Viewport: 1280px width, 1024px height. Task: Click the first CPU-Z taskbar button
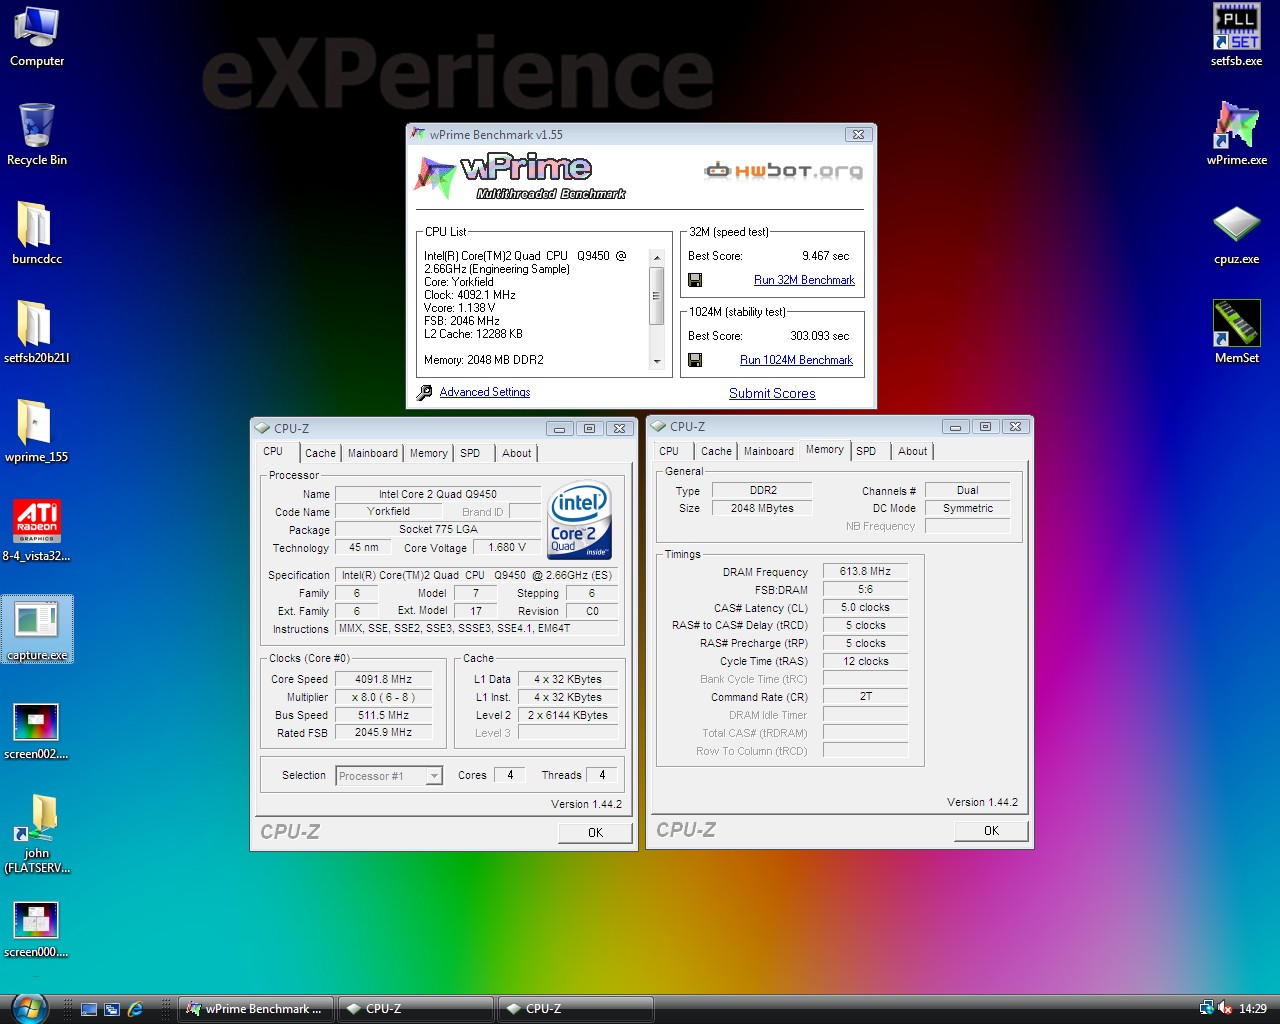416,1009
